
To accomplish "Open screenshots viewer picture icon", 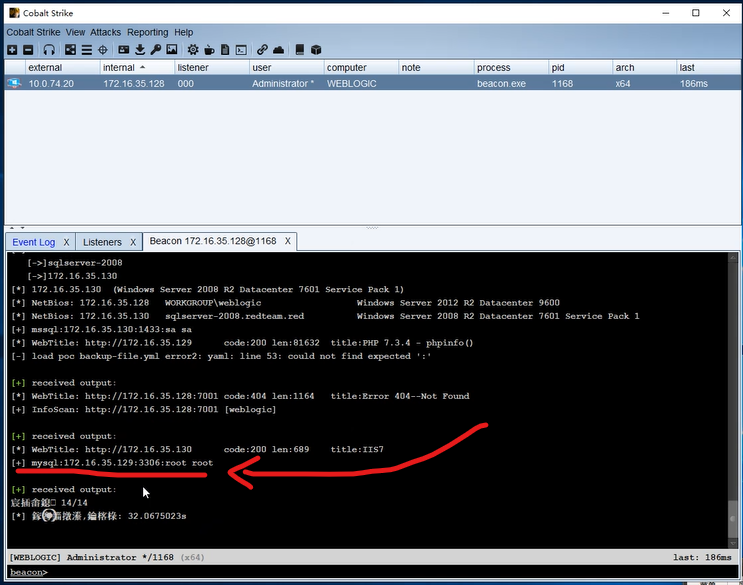I will pyautogui.click(x=172, y=50).
